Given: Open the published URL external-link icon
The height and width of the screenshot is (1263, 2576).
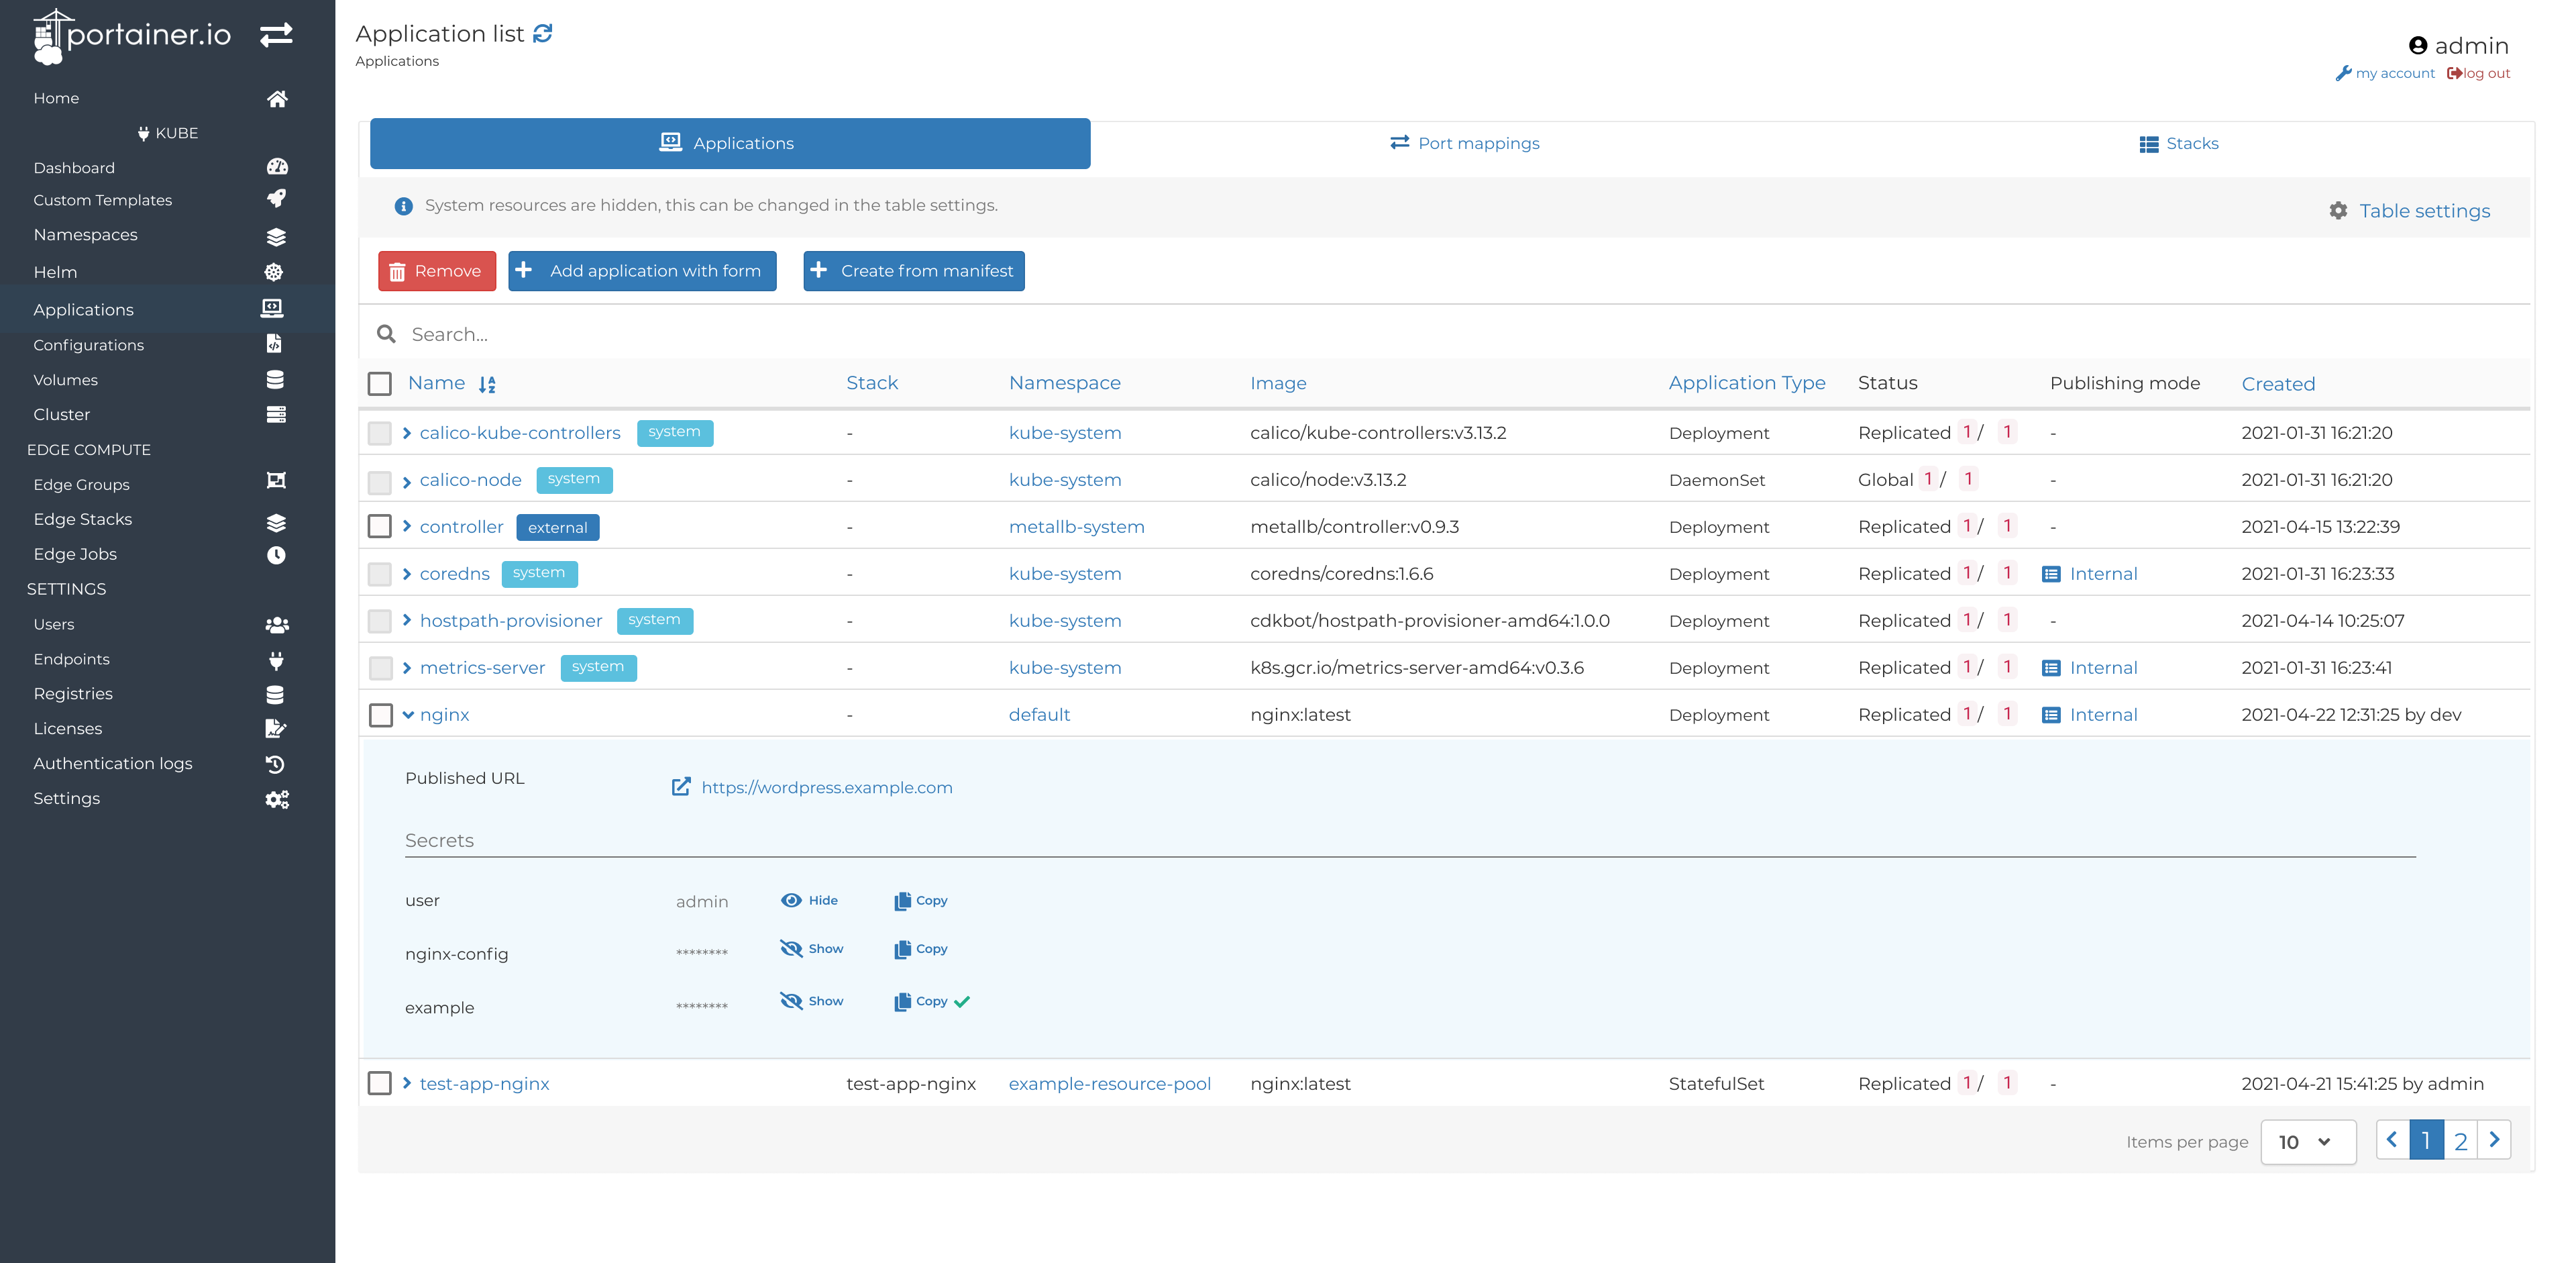Looking at the screenshot, I should tap(681, 786).
